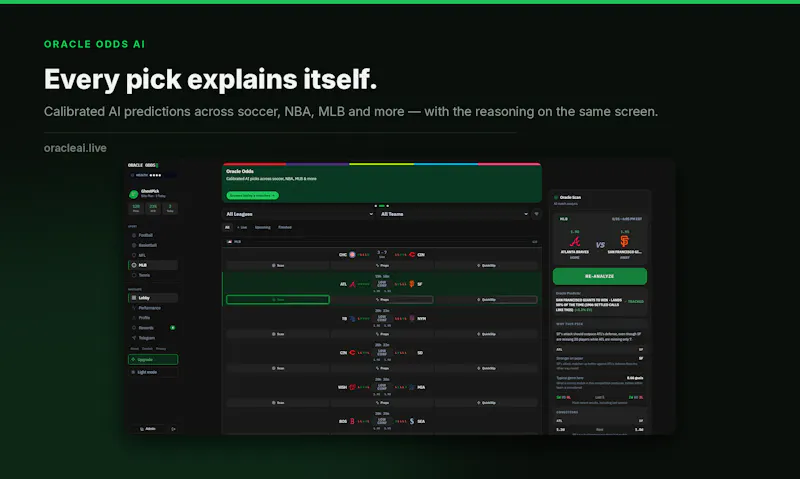Click the Tracked status in Oracle prediction

point(634,301)
